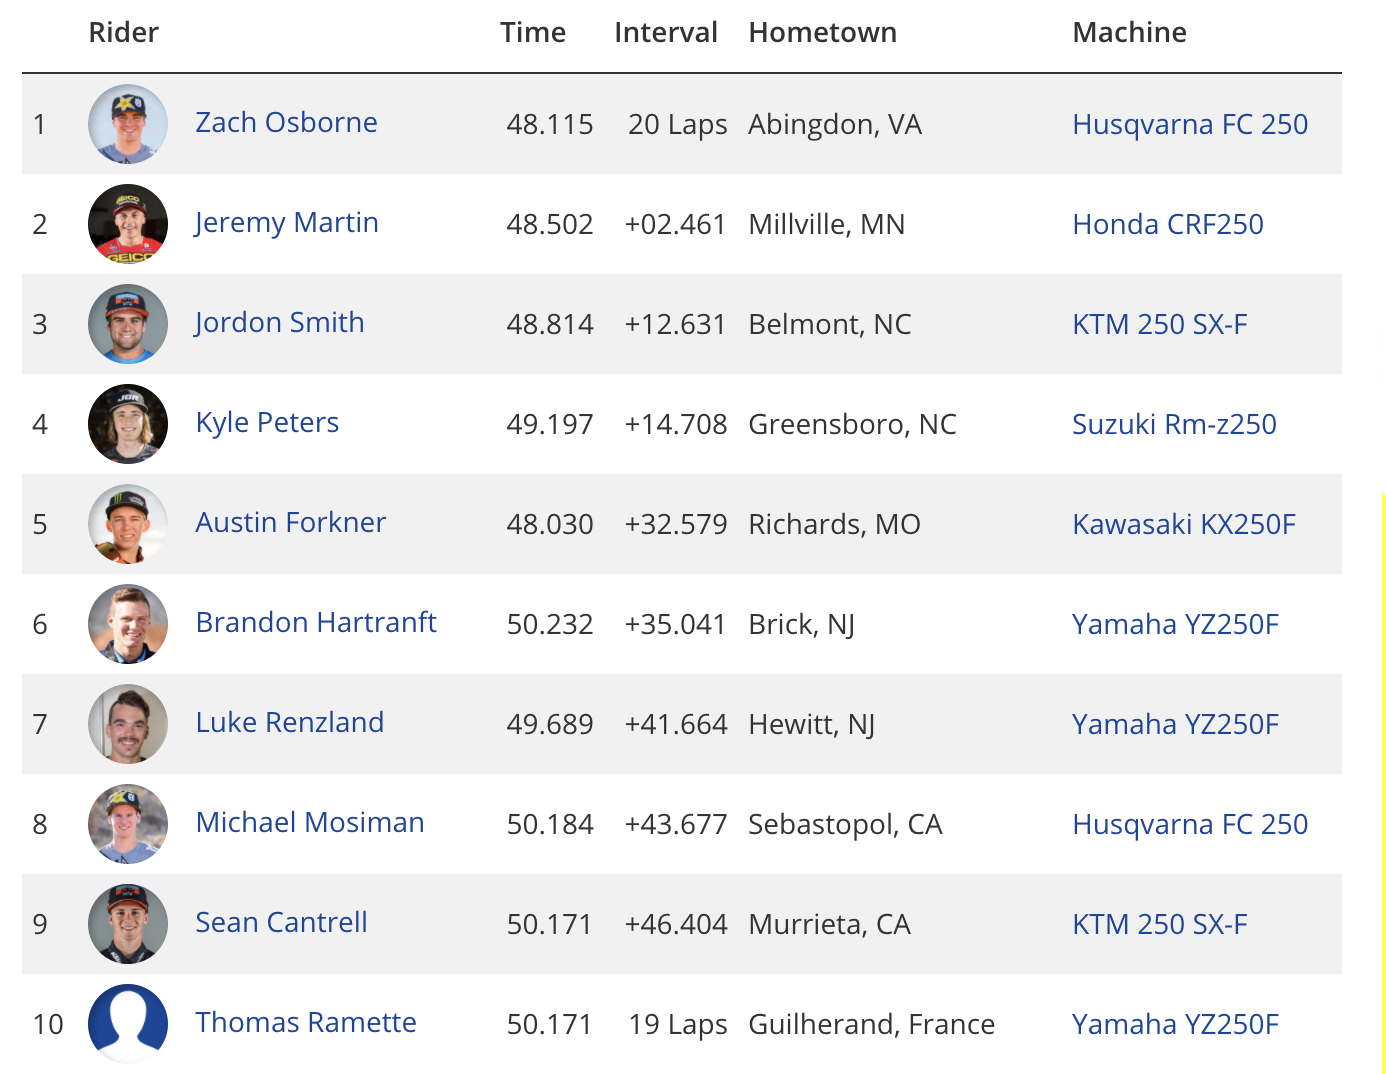Open the Kawasaki KX250F machine link
This screenshot has height=1074, width=1386.
pos(1184,524)
